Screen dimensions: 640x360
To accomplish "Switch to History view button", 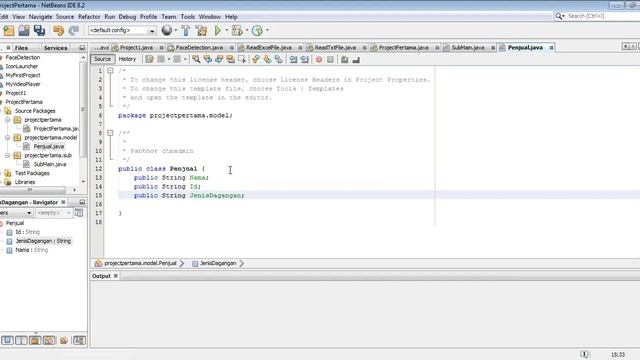I will pos(127,59).
